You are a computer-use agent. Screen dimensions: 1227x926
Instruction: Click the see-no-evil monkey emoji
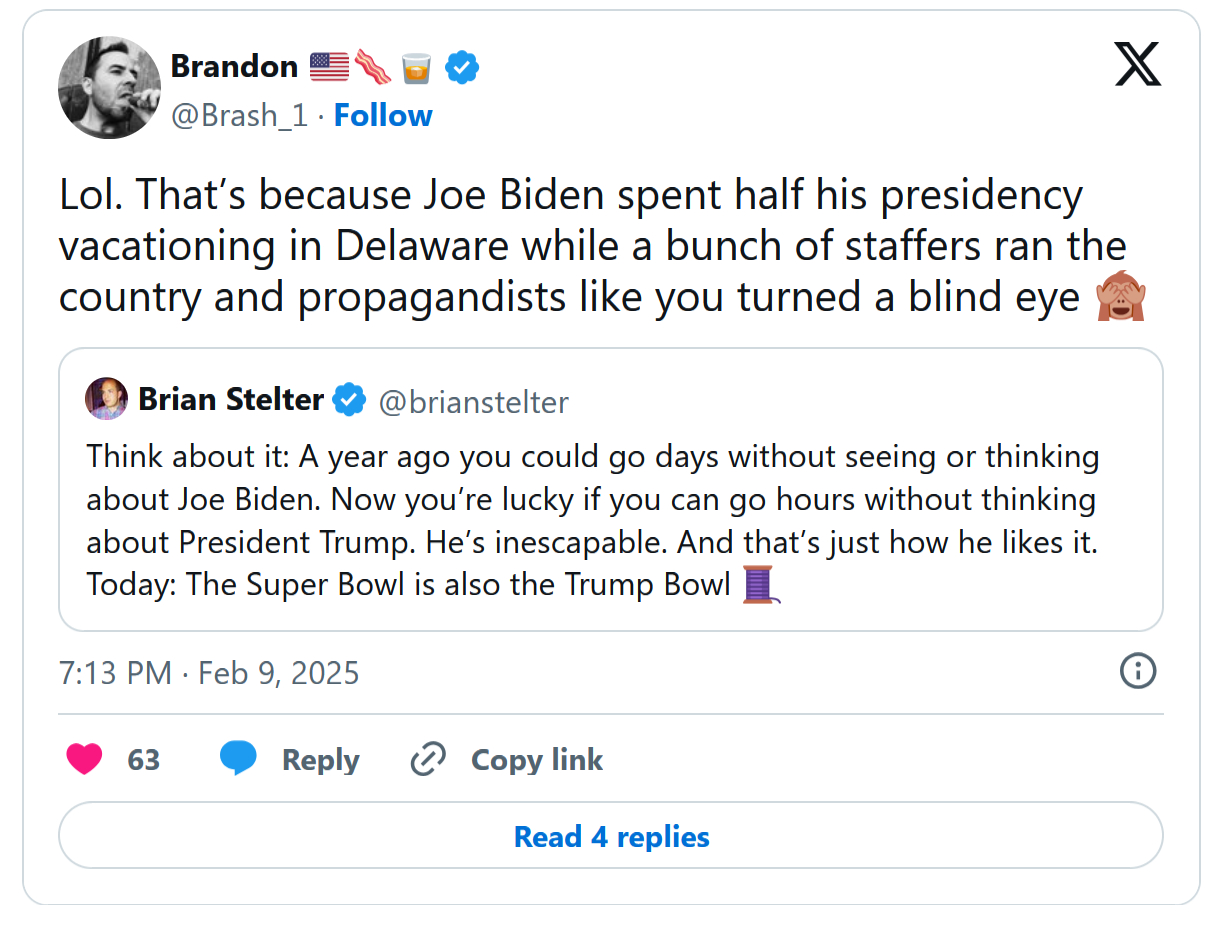[1119, 298]
